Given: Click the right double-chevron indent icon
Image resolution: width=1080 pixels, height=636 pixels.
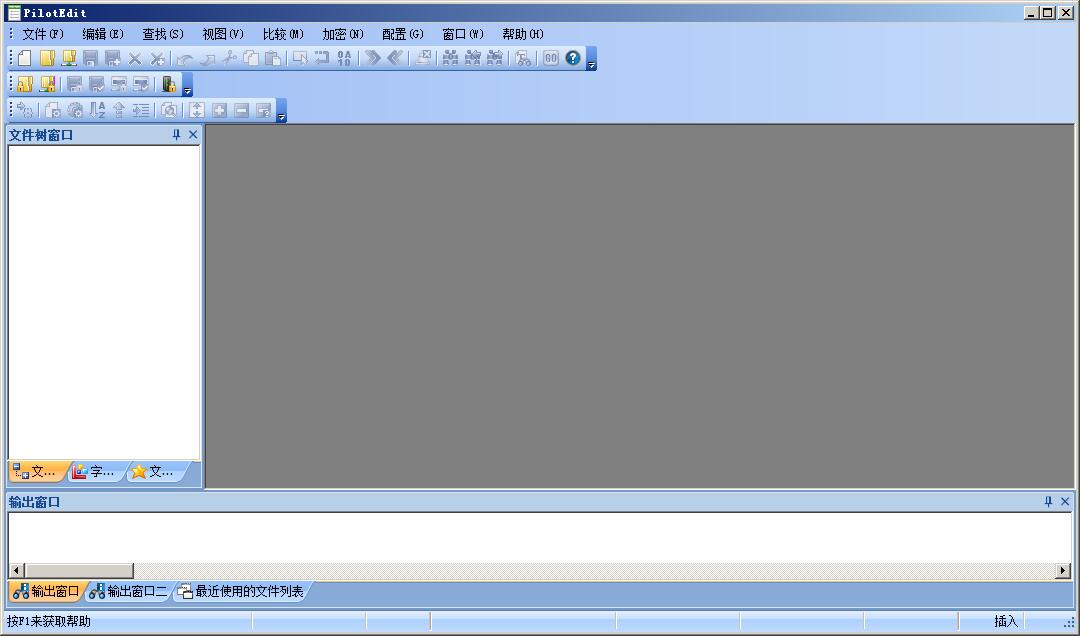Looking at the screenshot, I should [373, 59].
